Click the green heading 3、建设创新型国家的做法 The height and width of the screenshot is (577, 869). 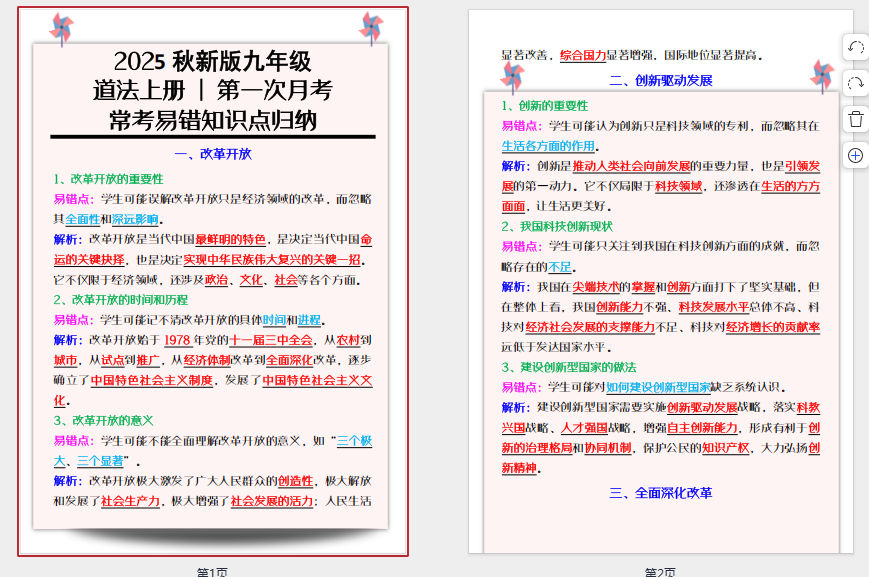568,367
